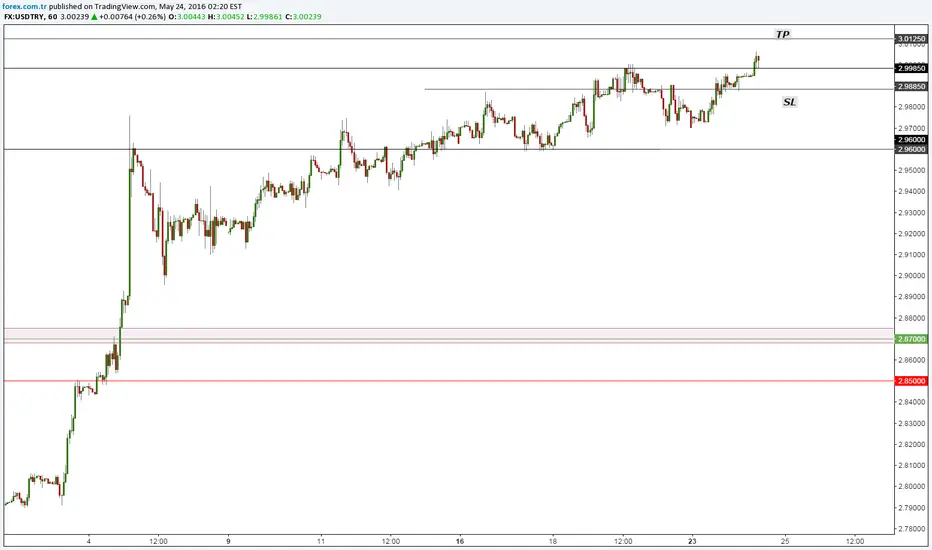Click the 2.98000 price axis label
Screen dimensions: 932x550
(x=911, y=107)
